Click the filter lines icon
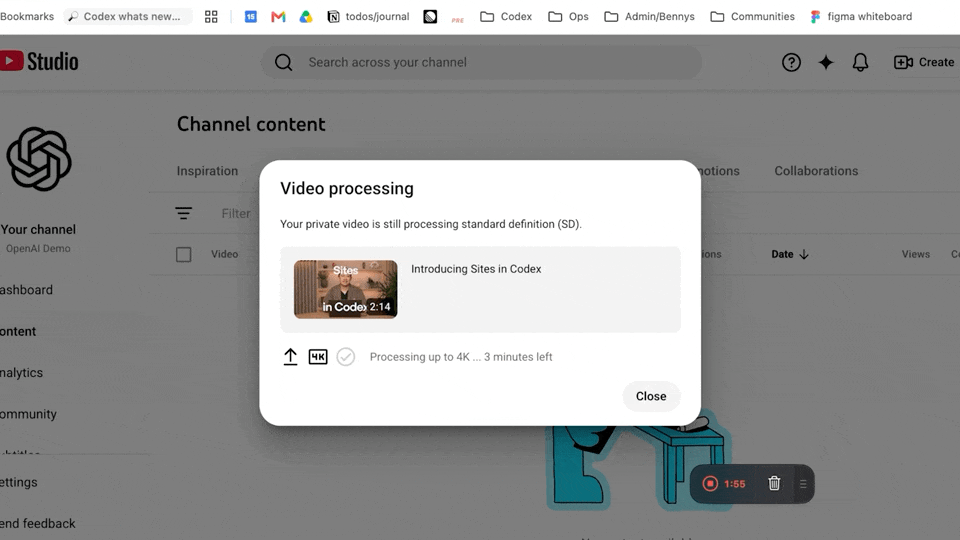The width and height of the screenshot is (960, 540). point(183,213)
